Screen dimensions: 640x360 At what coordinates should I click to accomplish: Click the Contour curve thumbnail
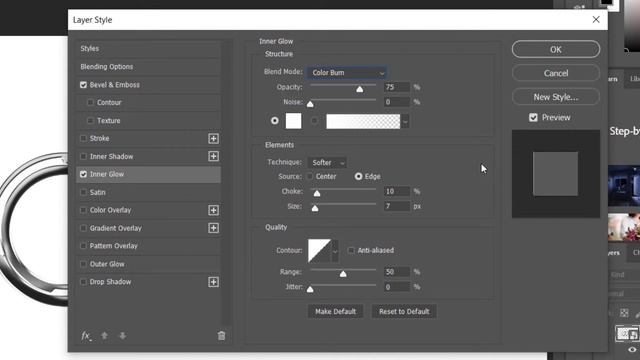tap(320, 251)
